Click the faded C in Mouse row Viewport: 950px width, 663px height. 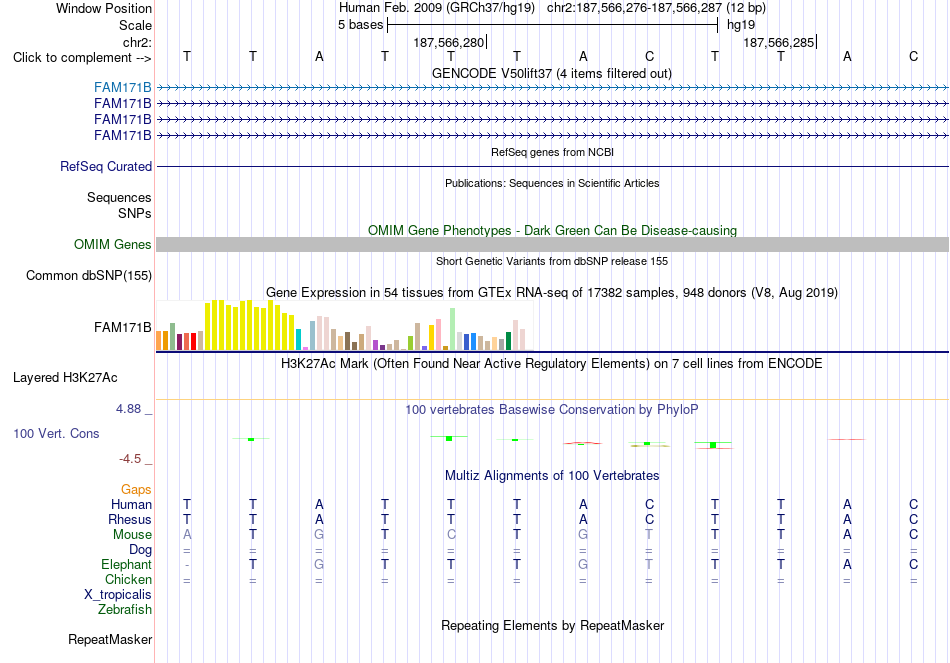coord(451,535)
